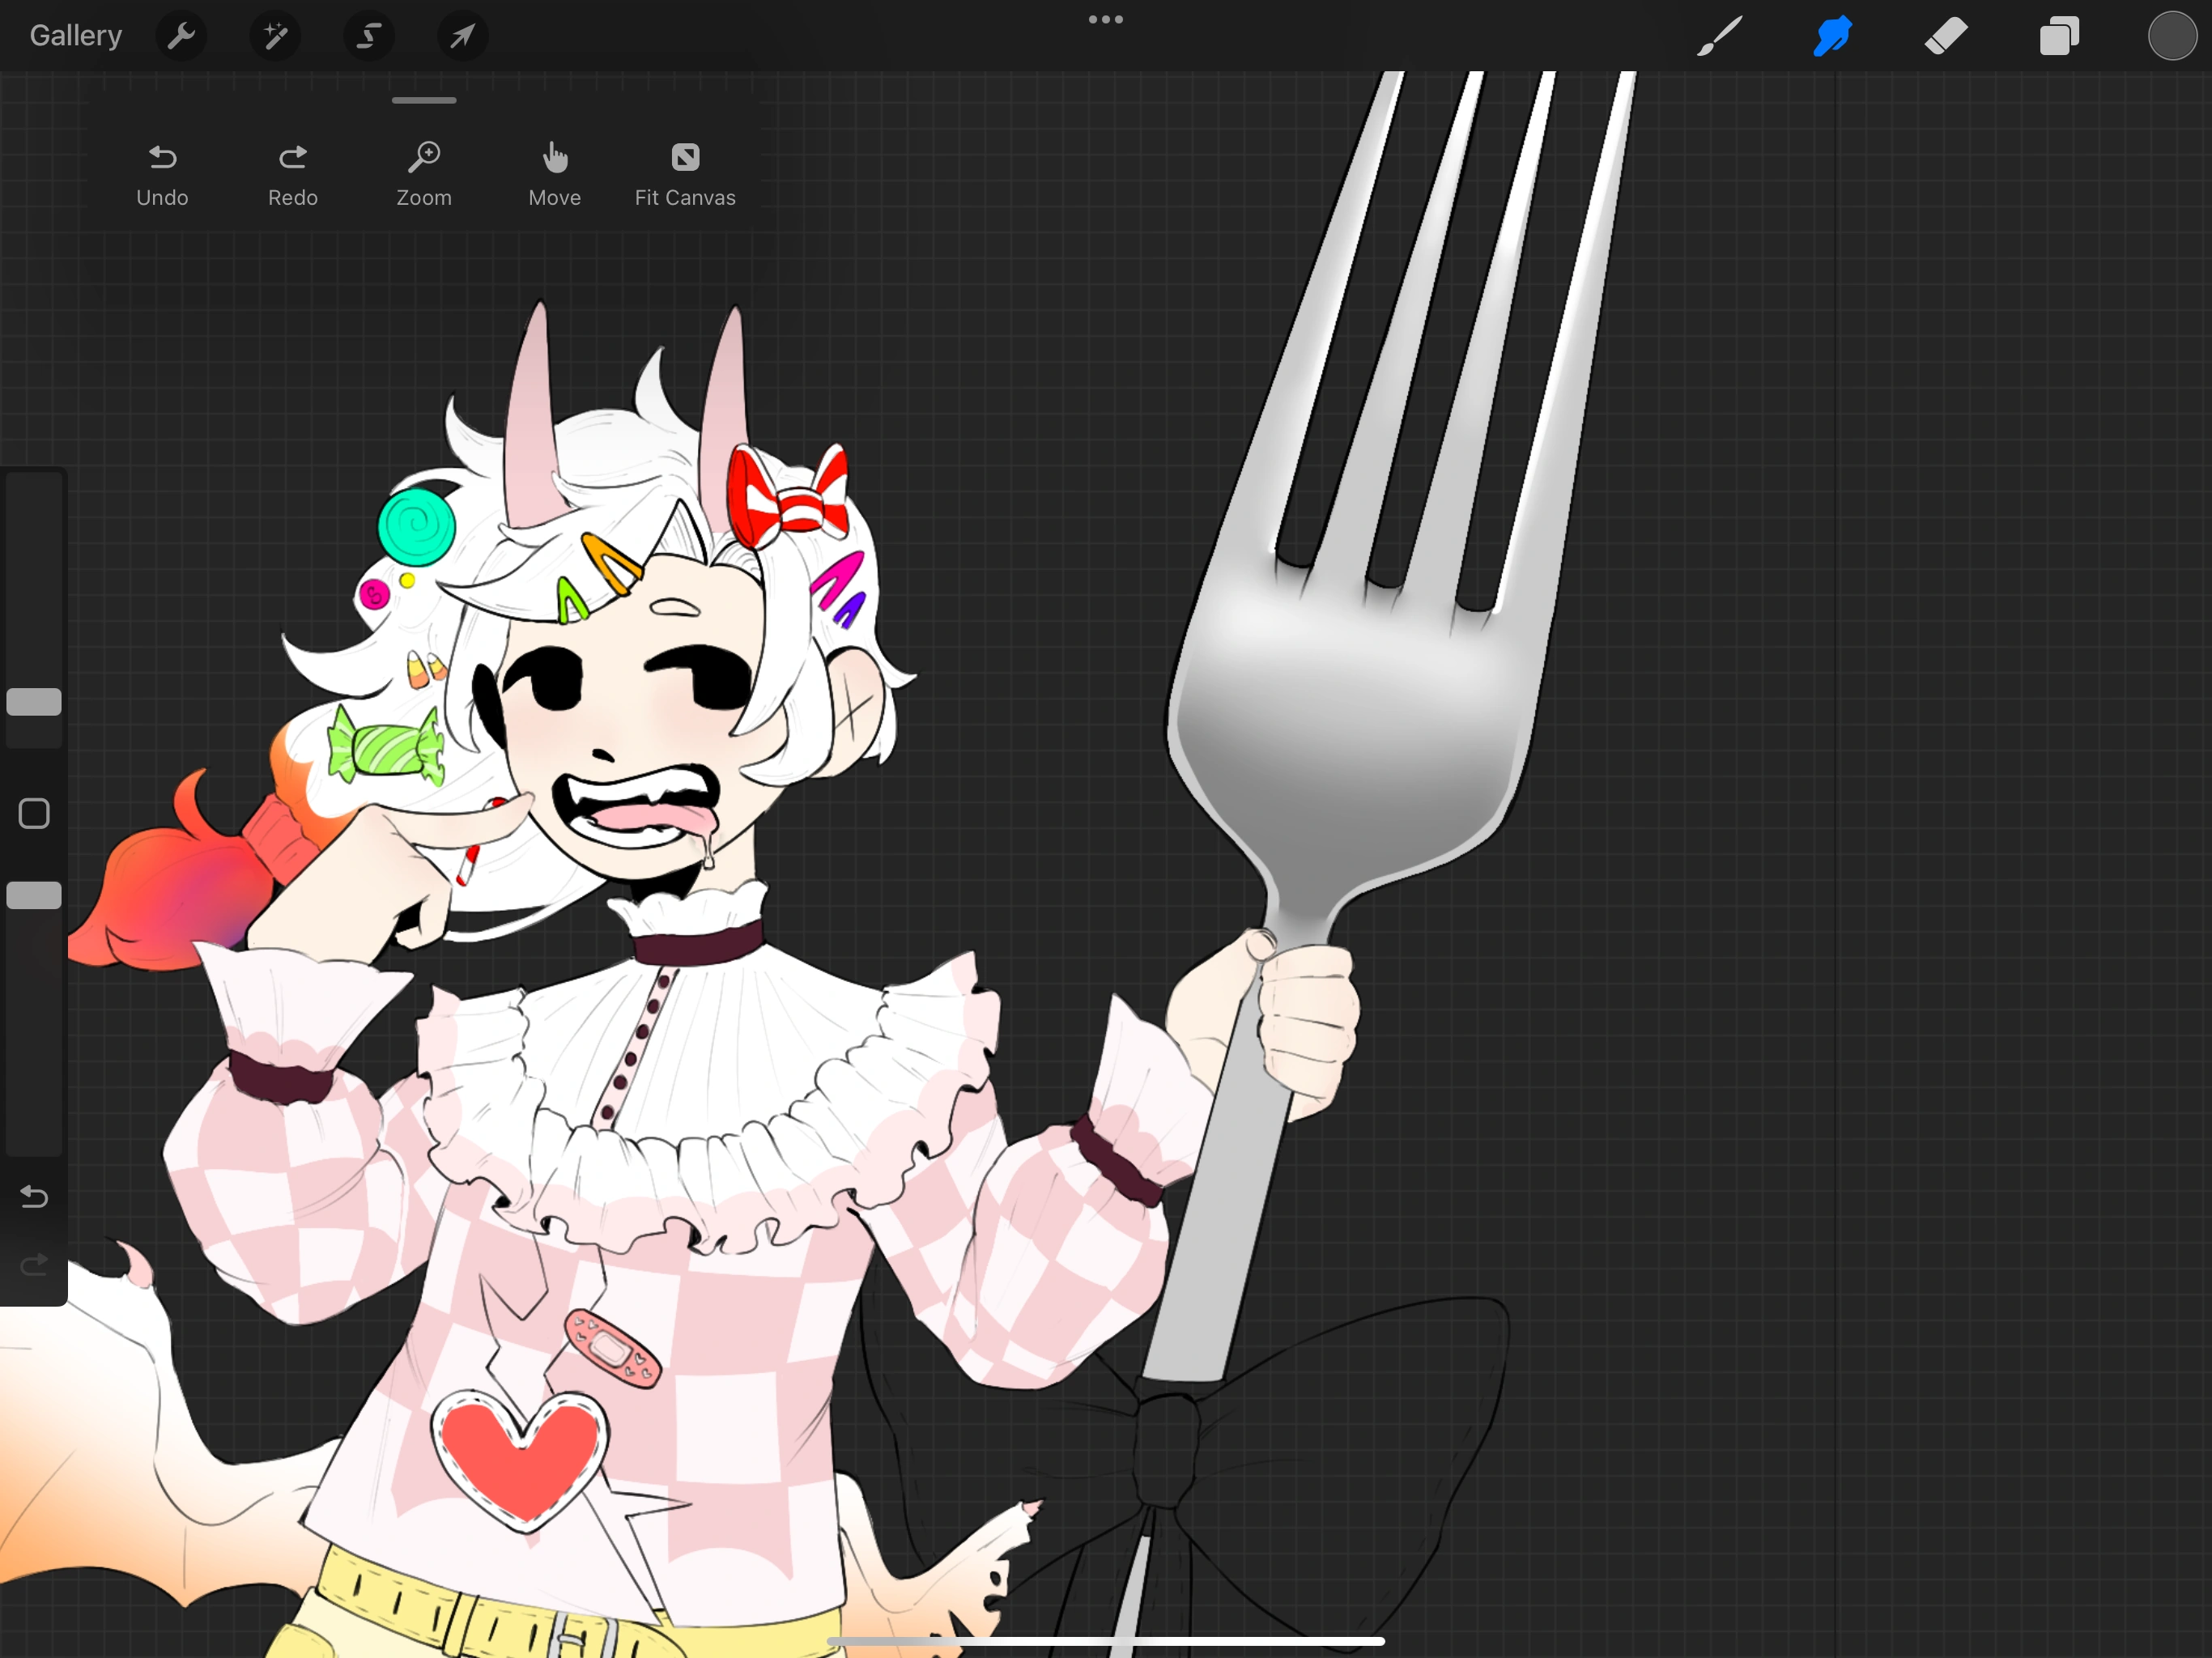2212x1658 pixels.
Task: Select the Selections tool
Action: (x=369, y=36)
